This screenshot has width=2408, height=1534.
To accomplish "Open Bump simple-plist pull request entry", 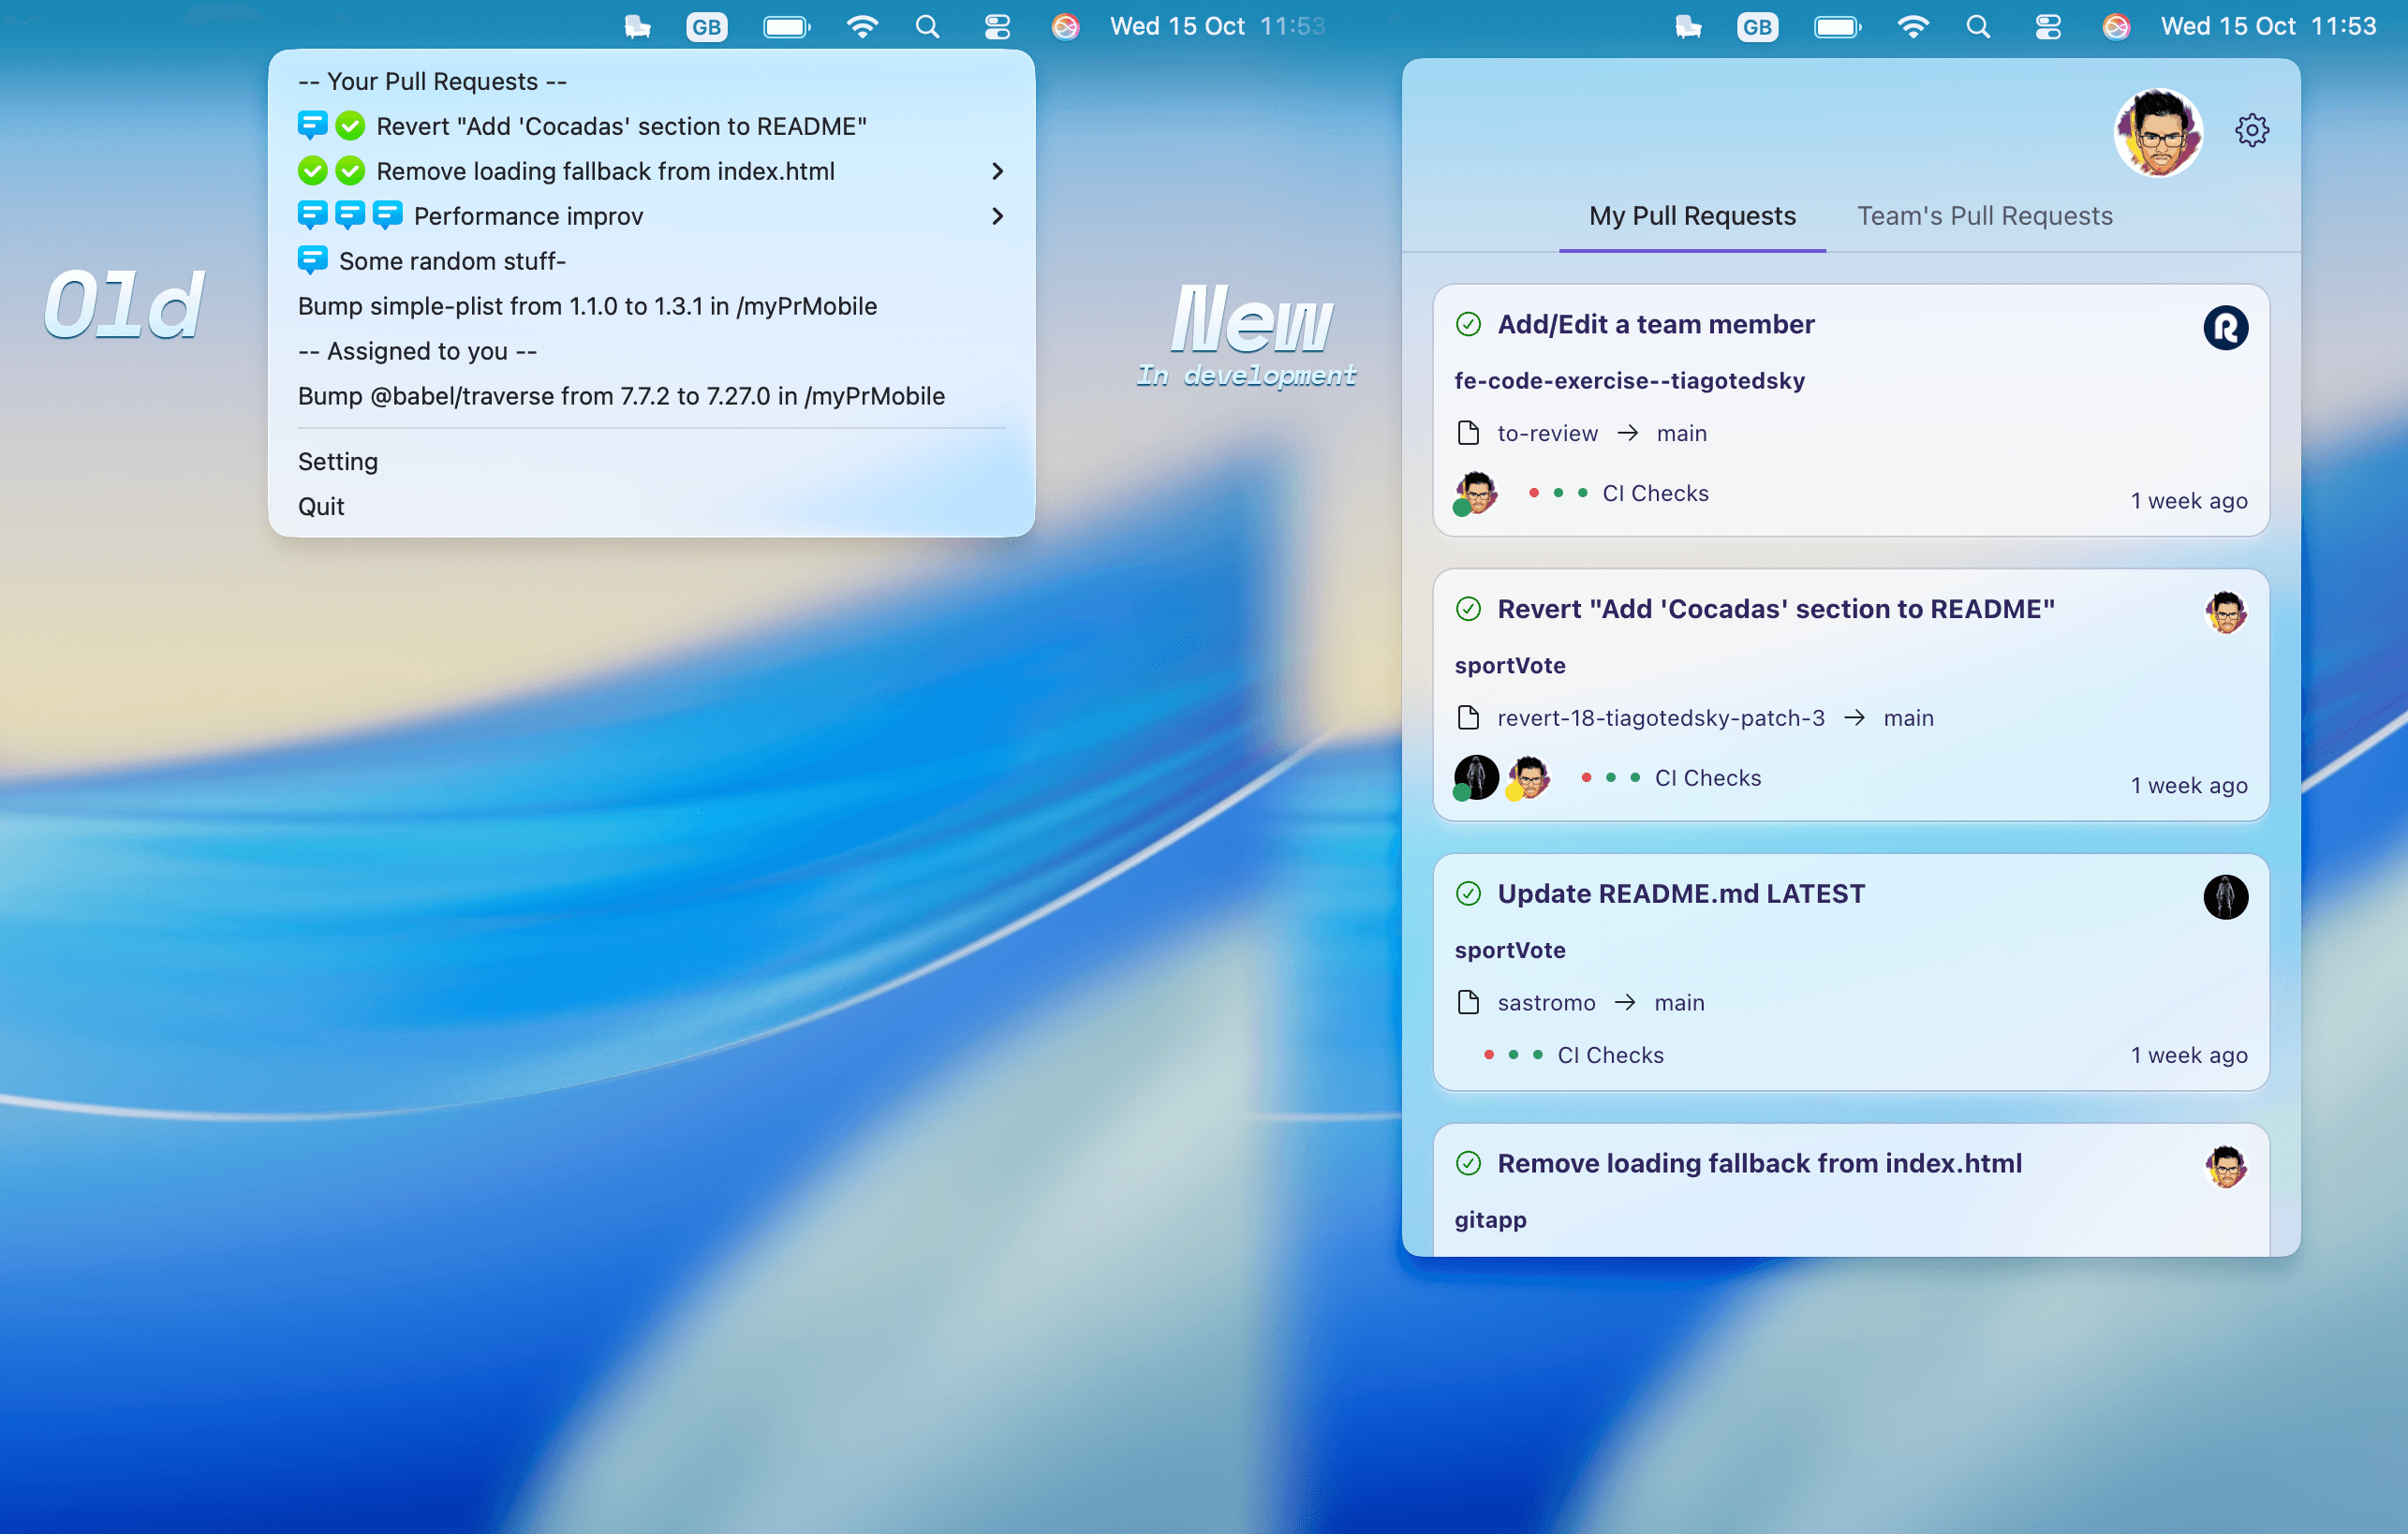I will [x=587, y=306].
